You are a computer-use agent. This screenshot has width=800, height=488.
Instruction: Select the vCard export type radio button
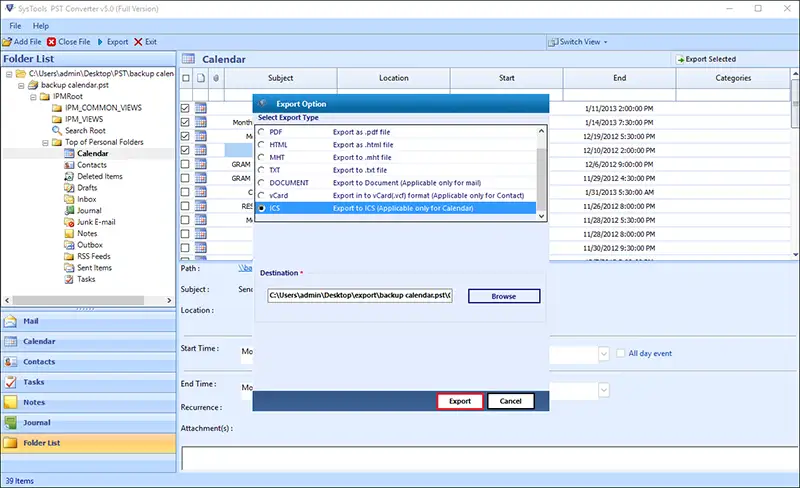point(261,196)
